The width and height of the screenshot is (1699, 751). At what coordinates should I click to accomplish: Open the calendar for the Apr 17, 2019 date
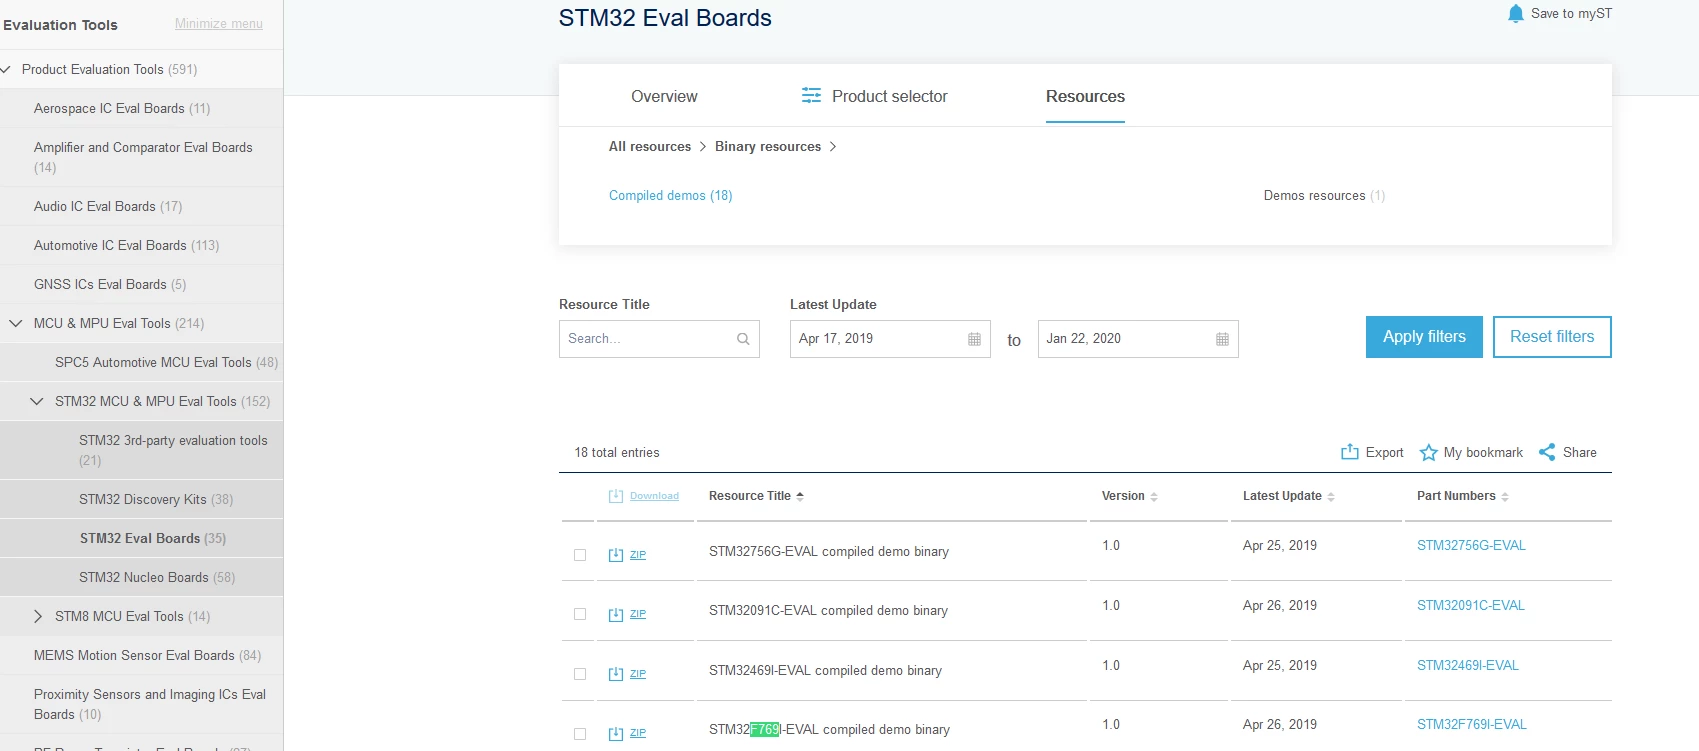[x=974, y=339]
